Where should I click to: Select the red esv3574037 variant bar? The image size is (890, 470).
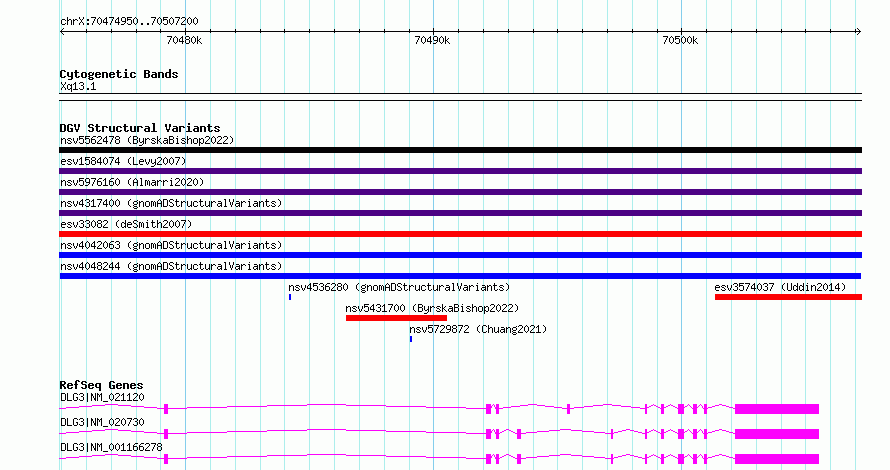pos(788,297)
